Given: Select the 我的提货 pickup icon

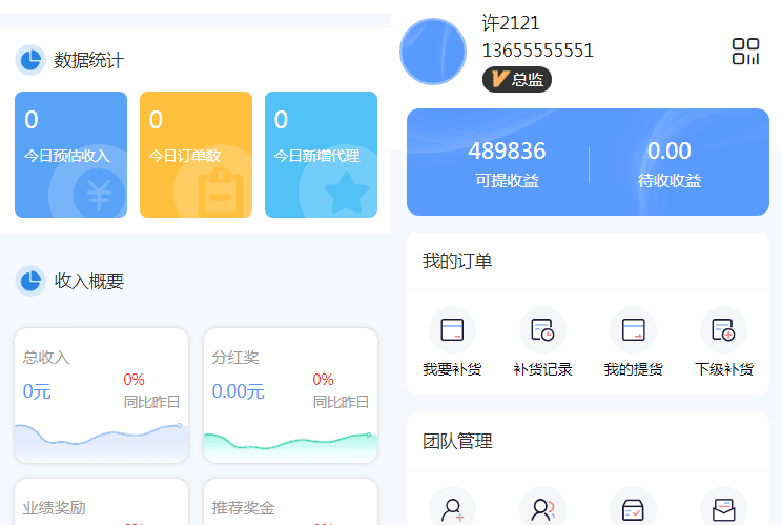Looking at the screenshot, I should 633,329.
